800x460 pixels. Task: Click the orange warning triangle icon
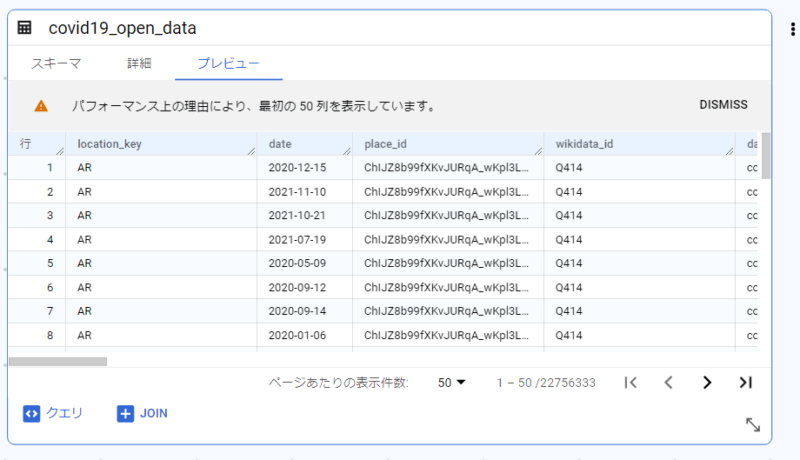[x=41, y=106]
